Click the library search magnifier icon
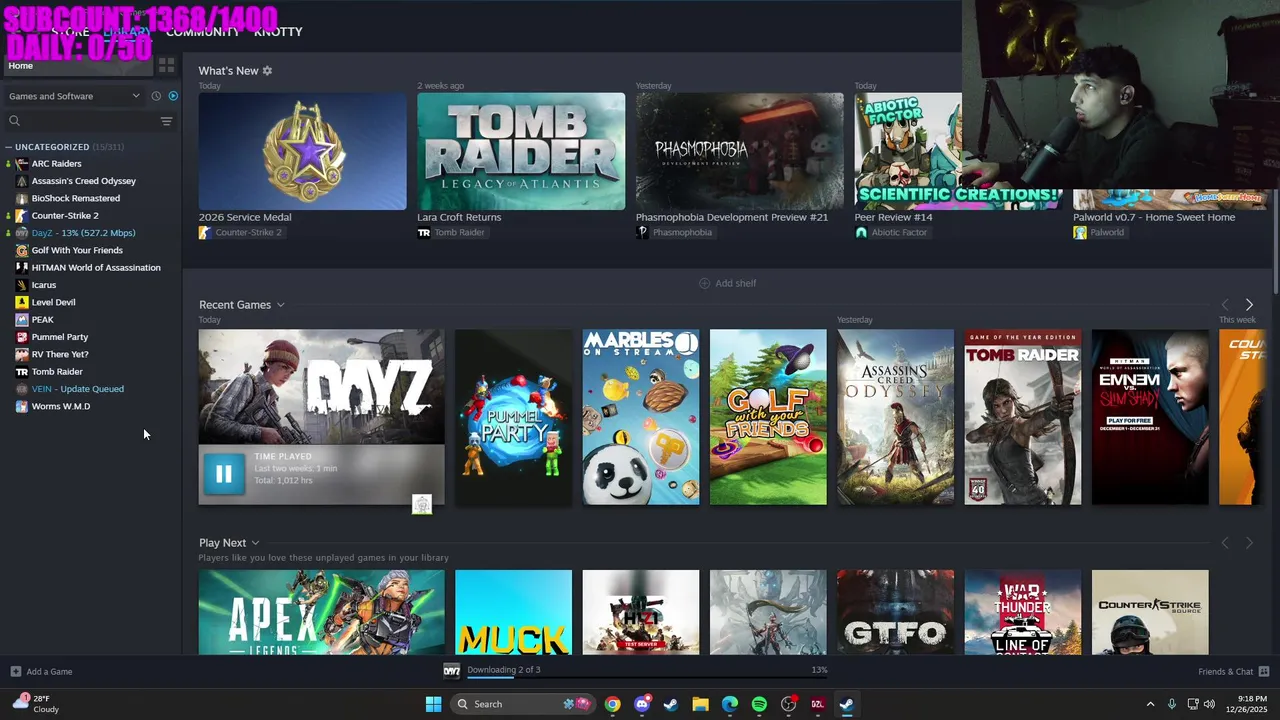This screenshot has height=720, width=1280. click(14, 121)
